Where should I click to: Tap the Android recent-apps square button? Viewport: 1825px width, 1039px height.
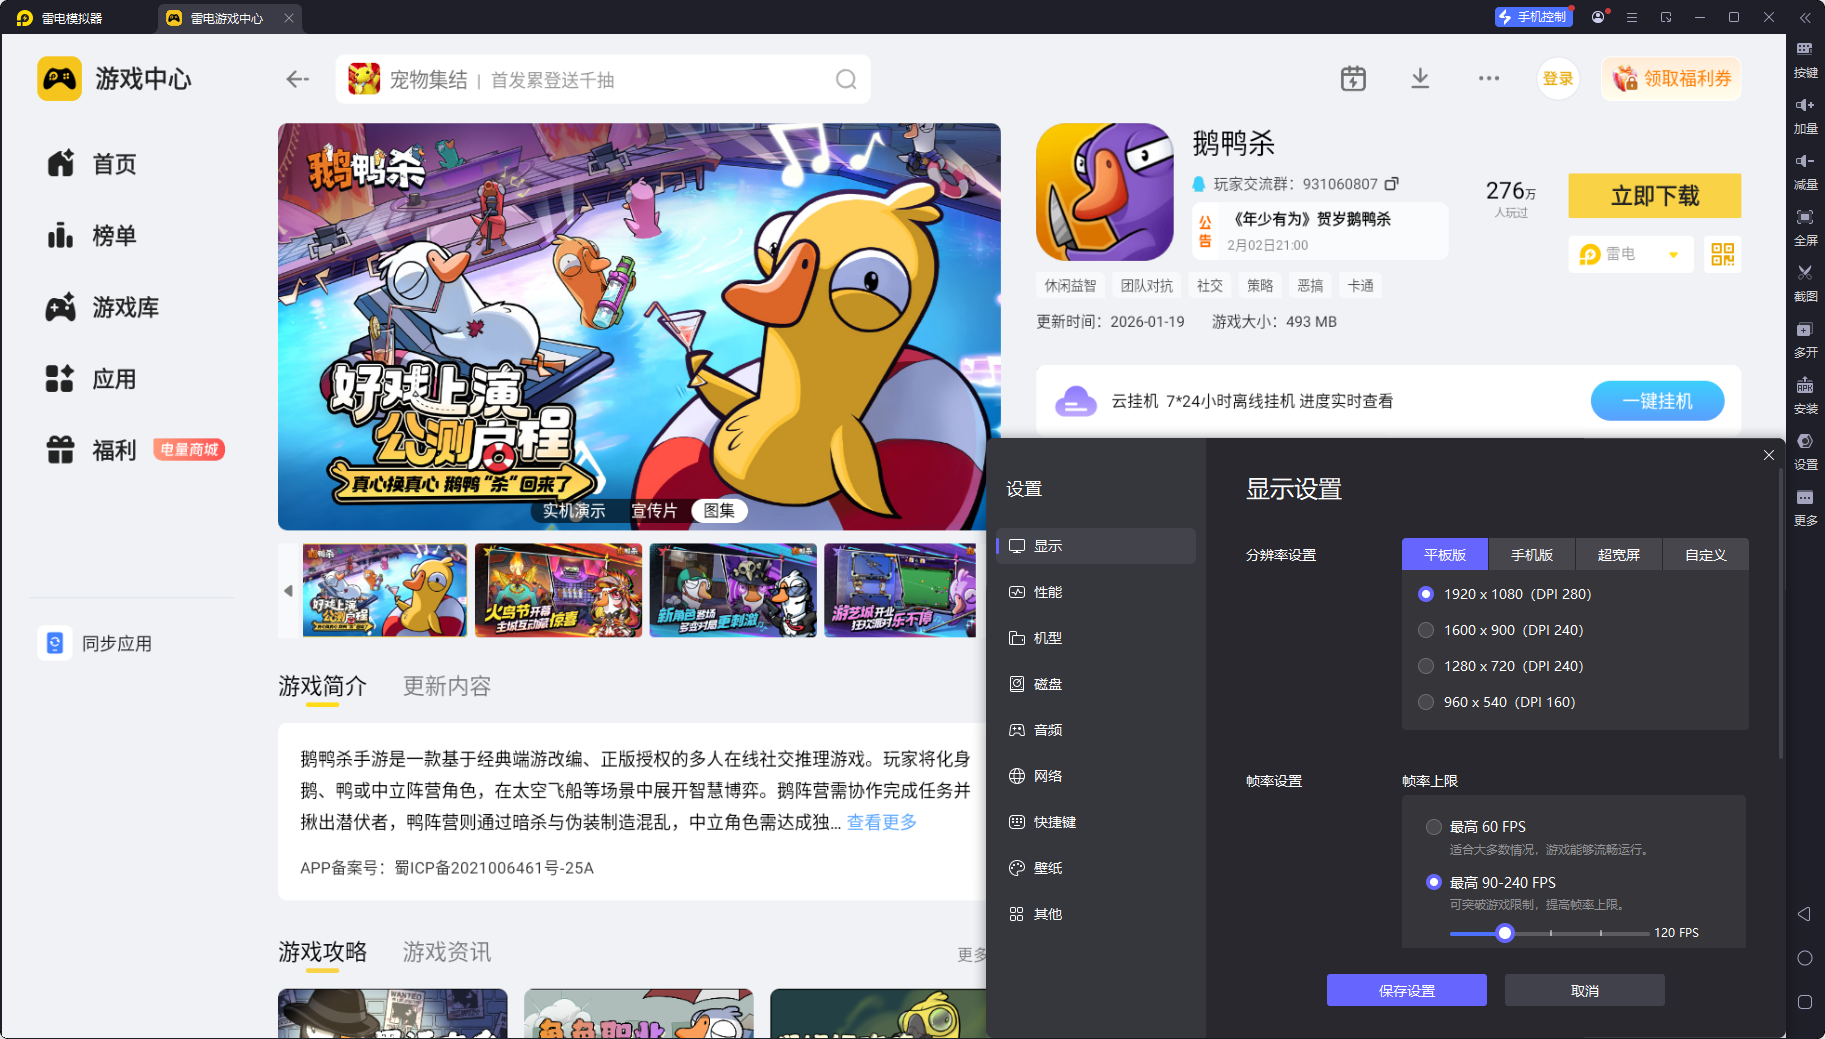[1804, 1002]
